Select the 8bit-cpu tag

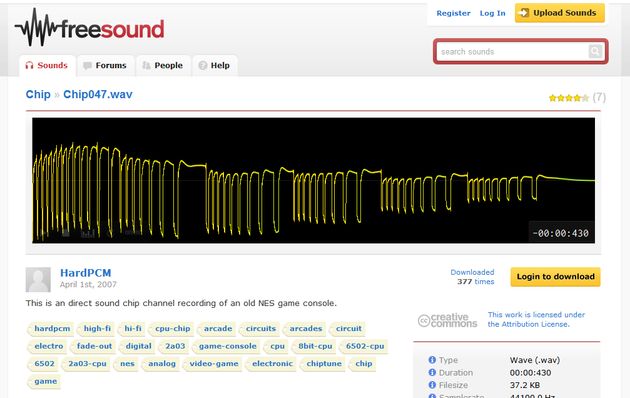pos(314,346)
